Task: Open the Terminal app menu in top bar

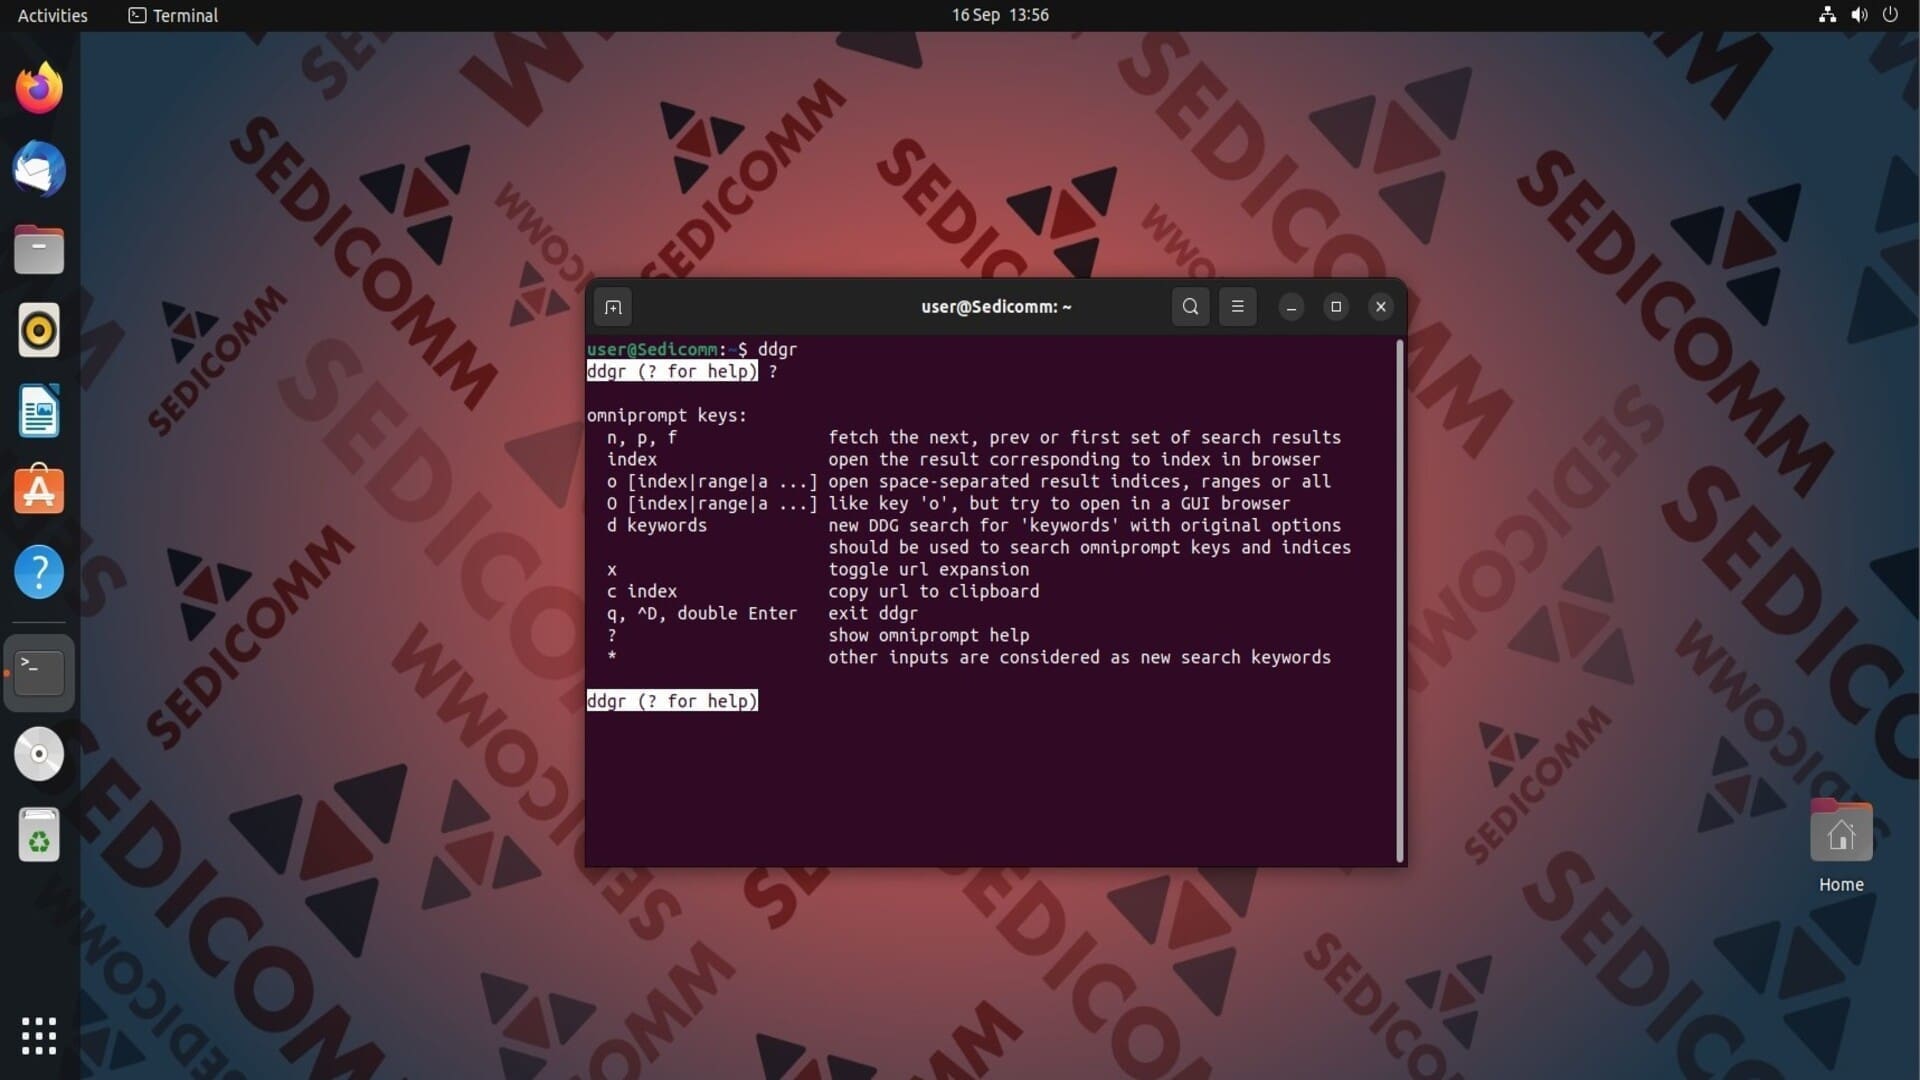Action: [173, 15]
